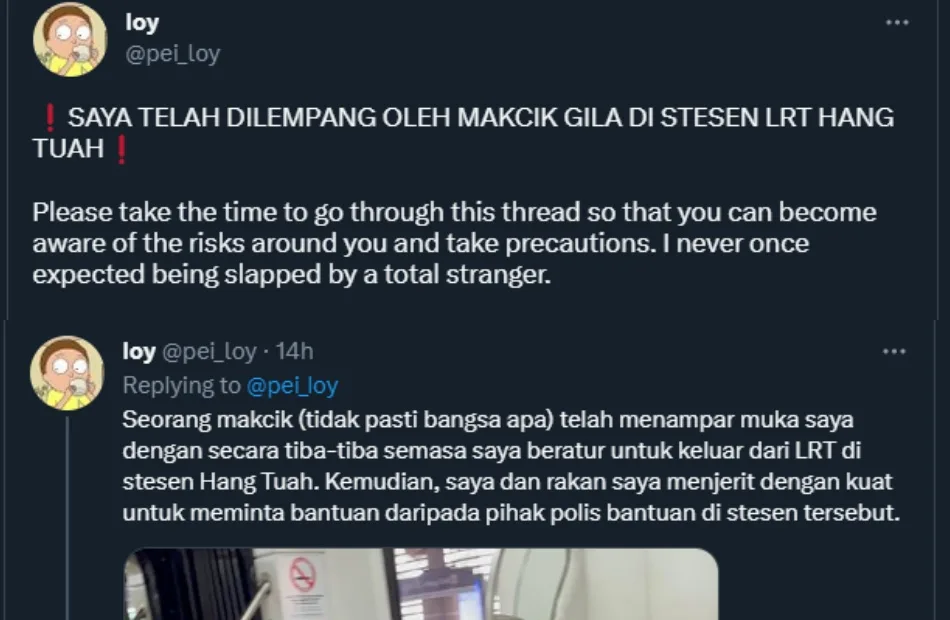The image size is (950, 620).
Task: Click the Replying to label
Action: (182, 385)
